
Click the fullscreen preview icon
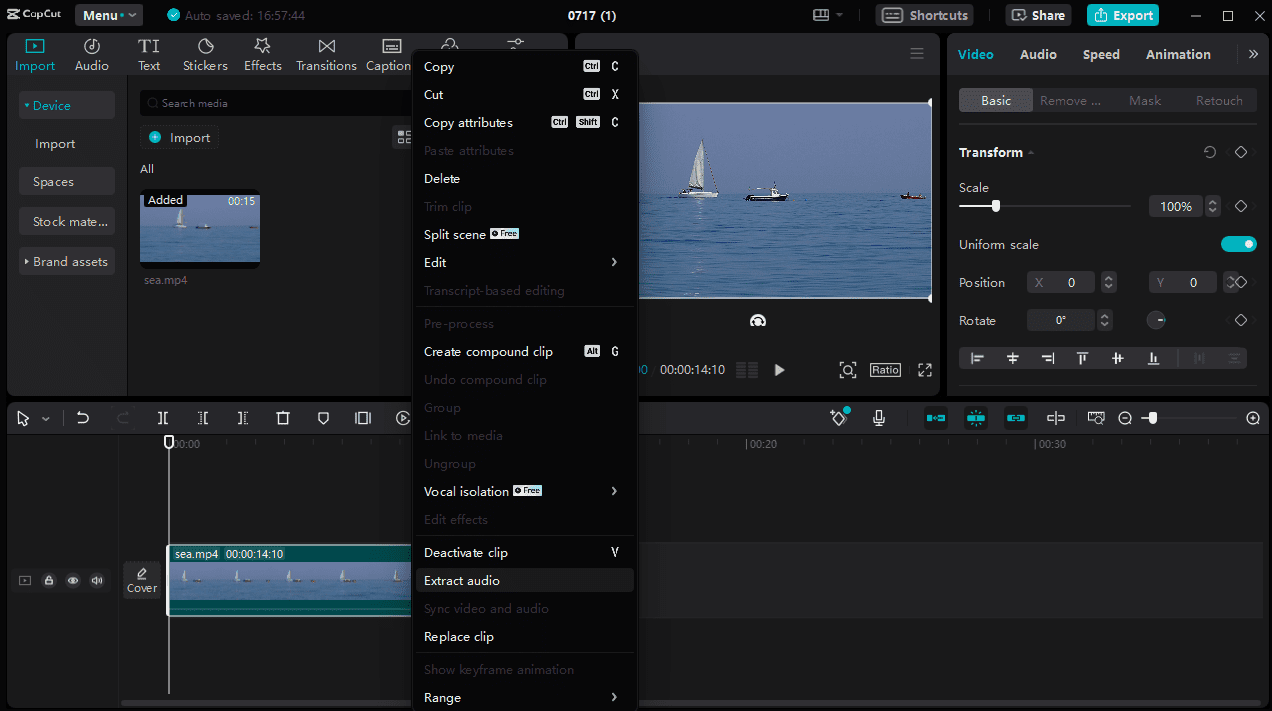(x=925, y=370)
